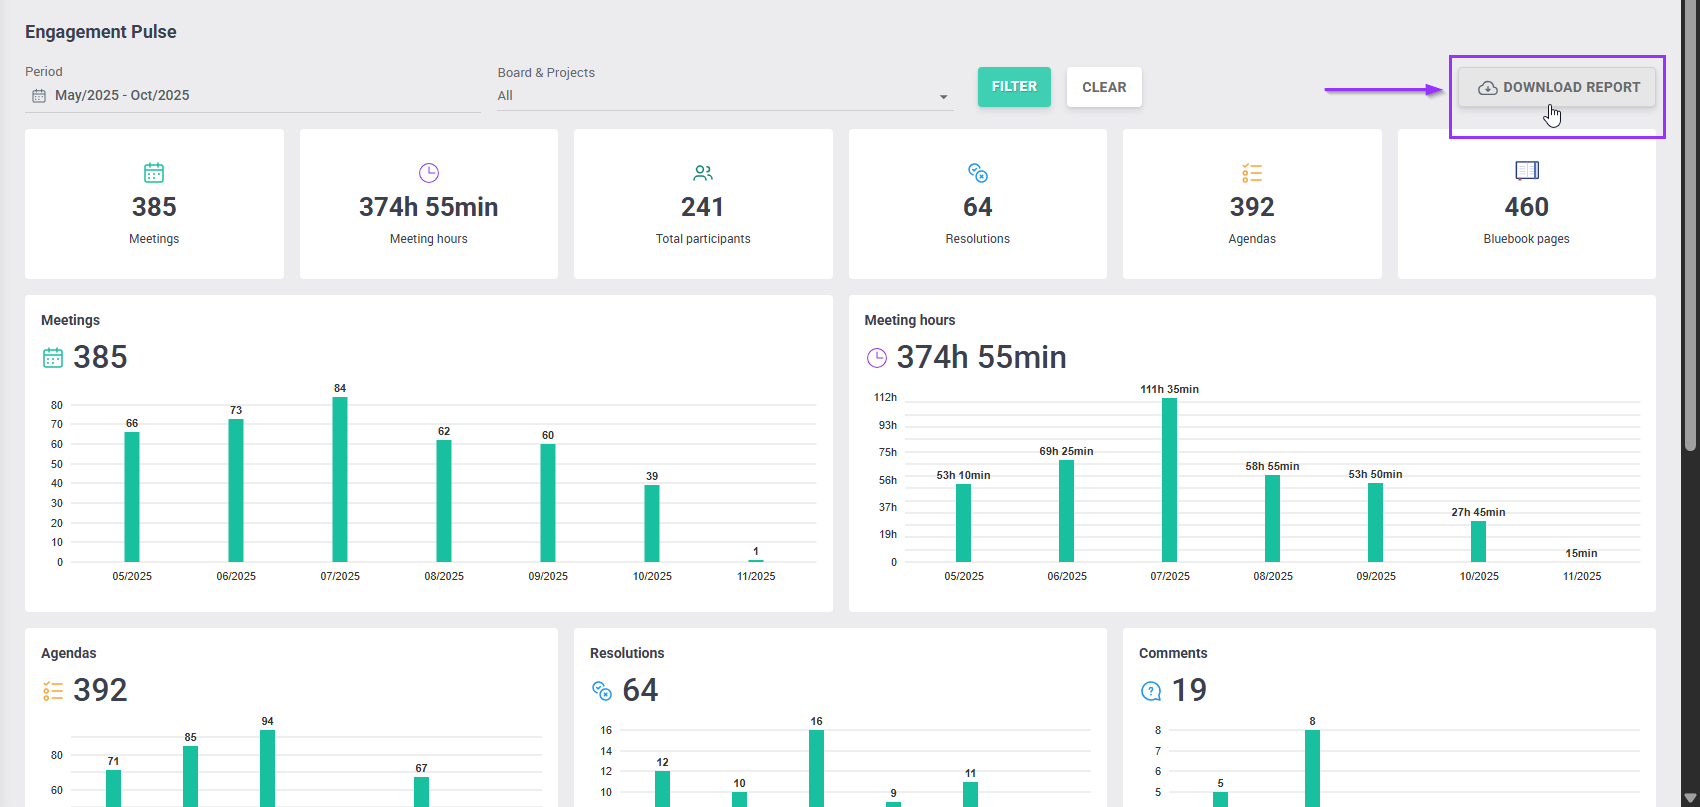Click the DOWNLOAD REPORT button
This screenshot has width=1700, height=807.
[x=1557, y=88]
